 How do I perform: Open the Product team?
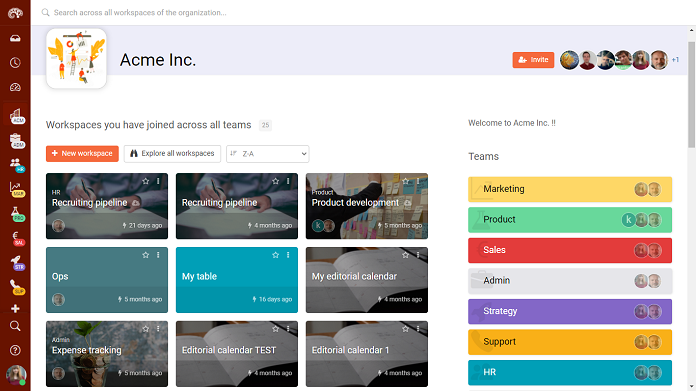(x=570, y=220)
